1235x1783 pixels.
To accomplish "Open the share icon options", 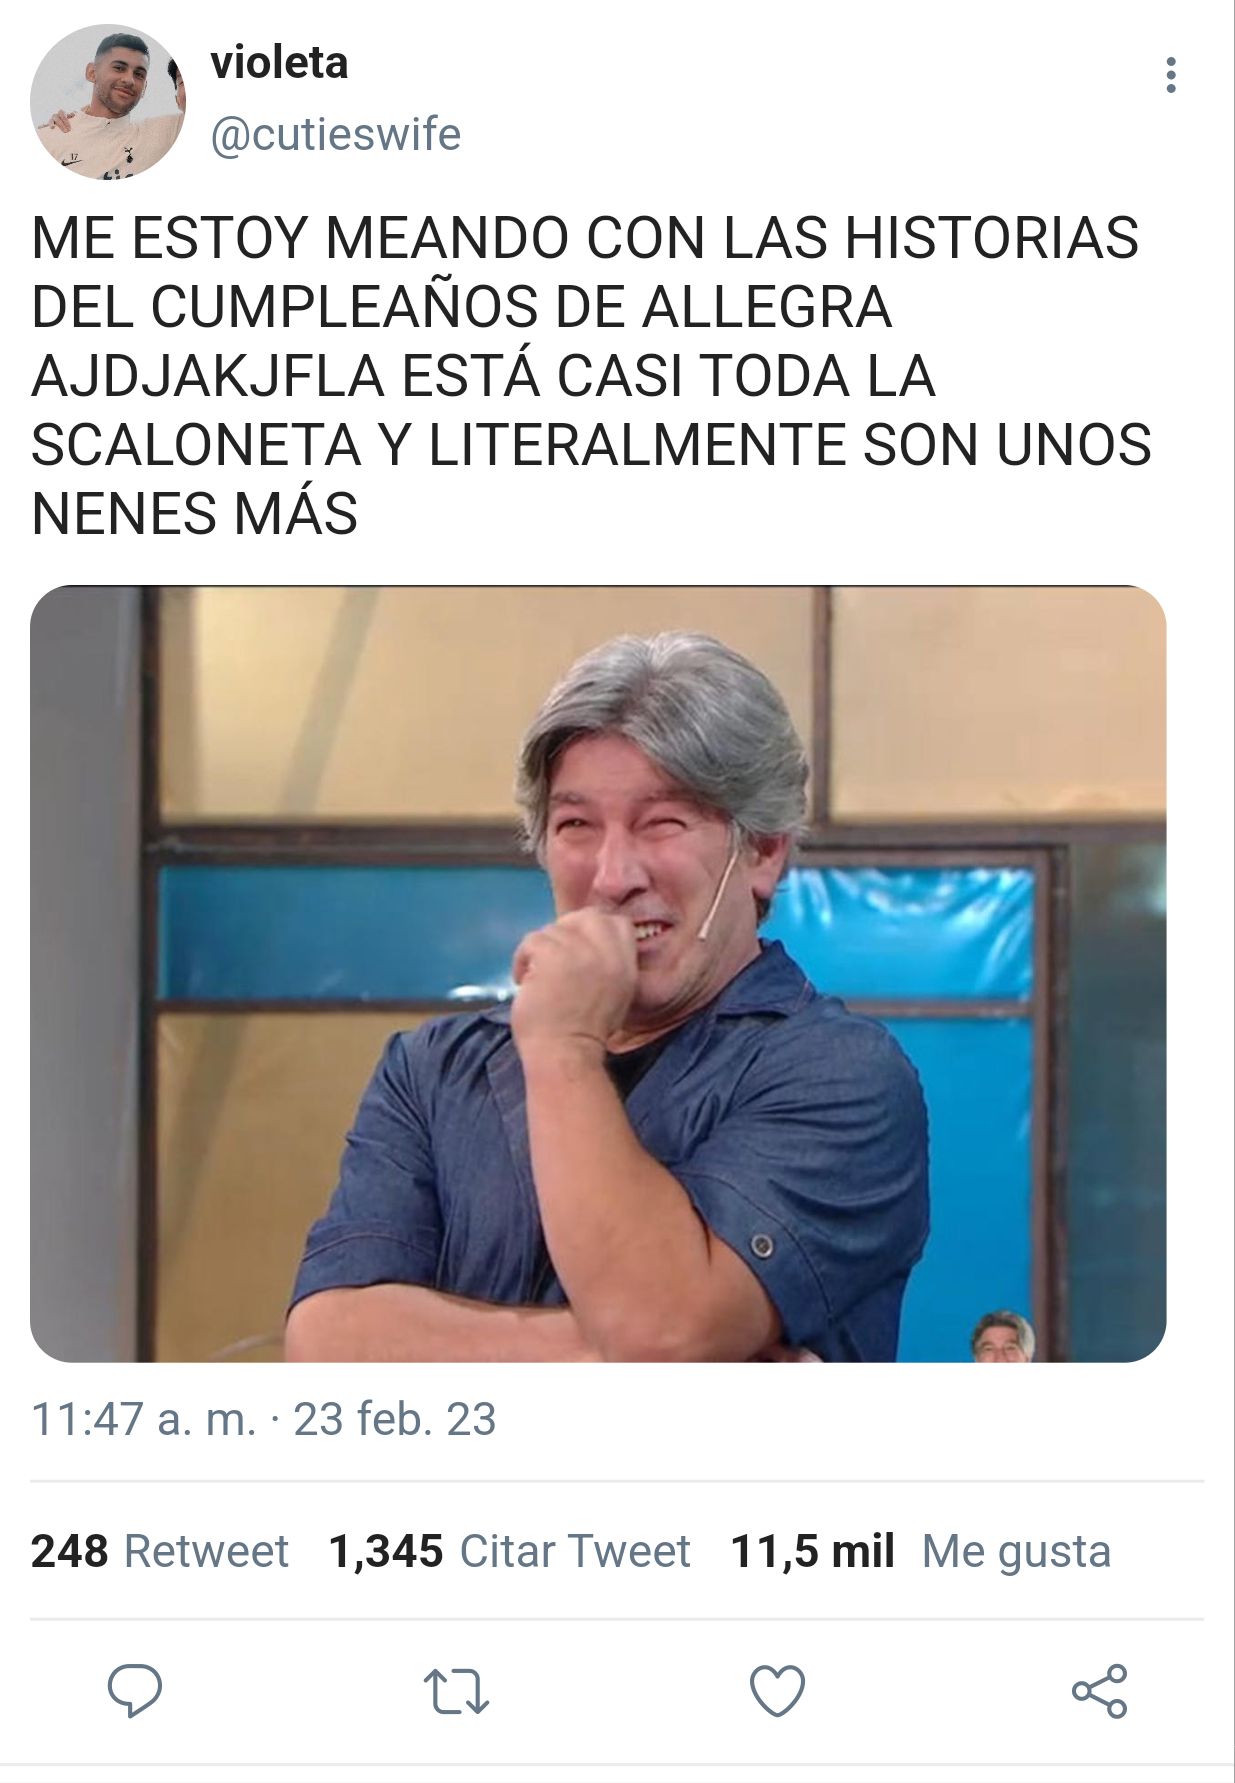I will pyautogui.click(x=1100, y=1691).
